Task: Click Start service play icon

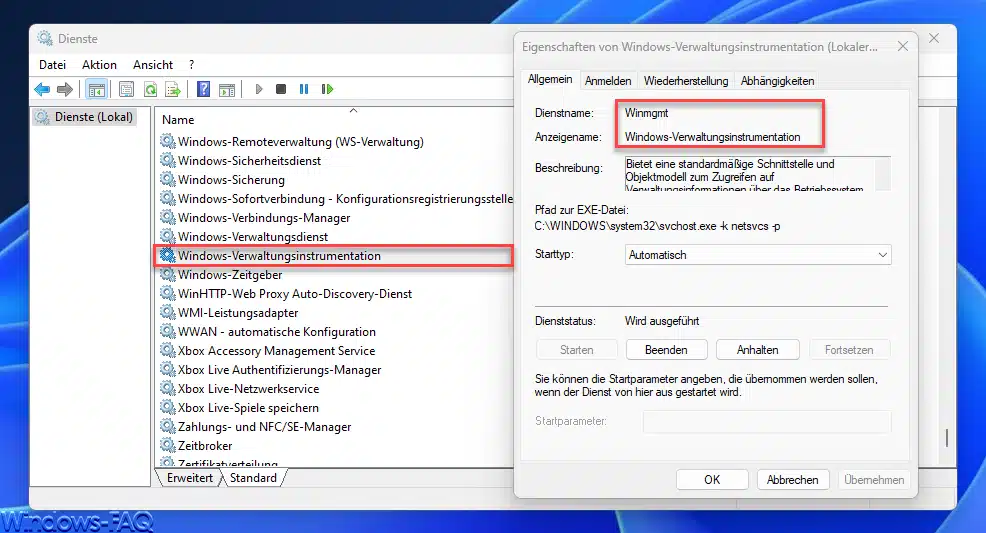Action: pyautogui.click(x=258, y=89)
